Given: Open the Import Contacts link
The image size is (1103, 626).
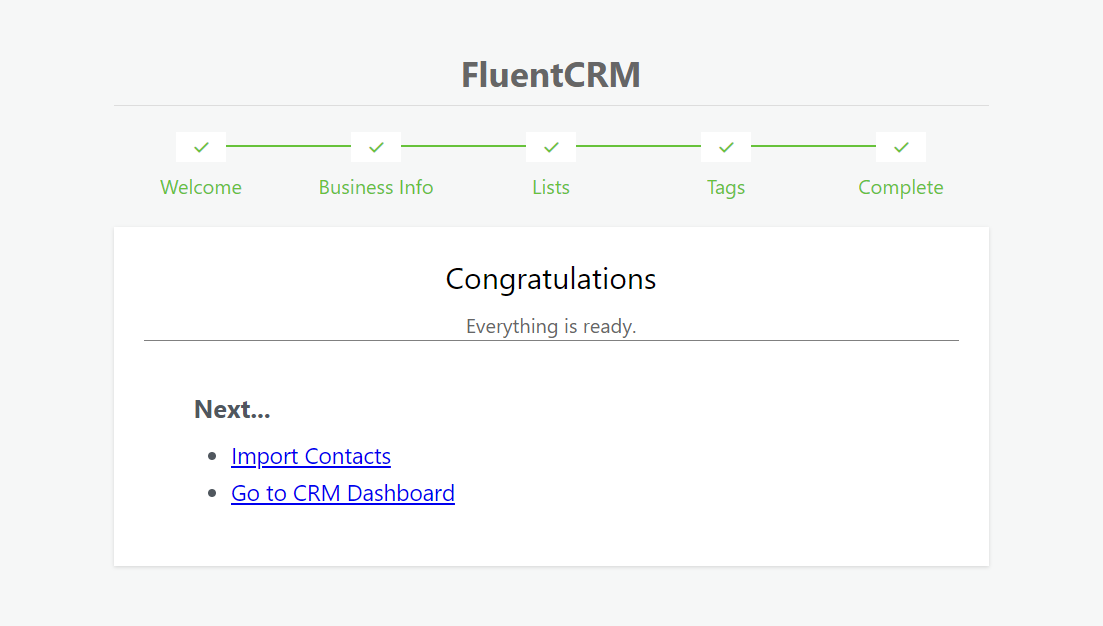Looking at the screenshot, I should point(310,456).
